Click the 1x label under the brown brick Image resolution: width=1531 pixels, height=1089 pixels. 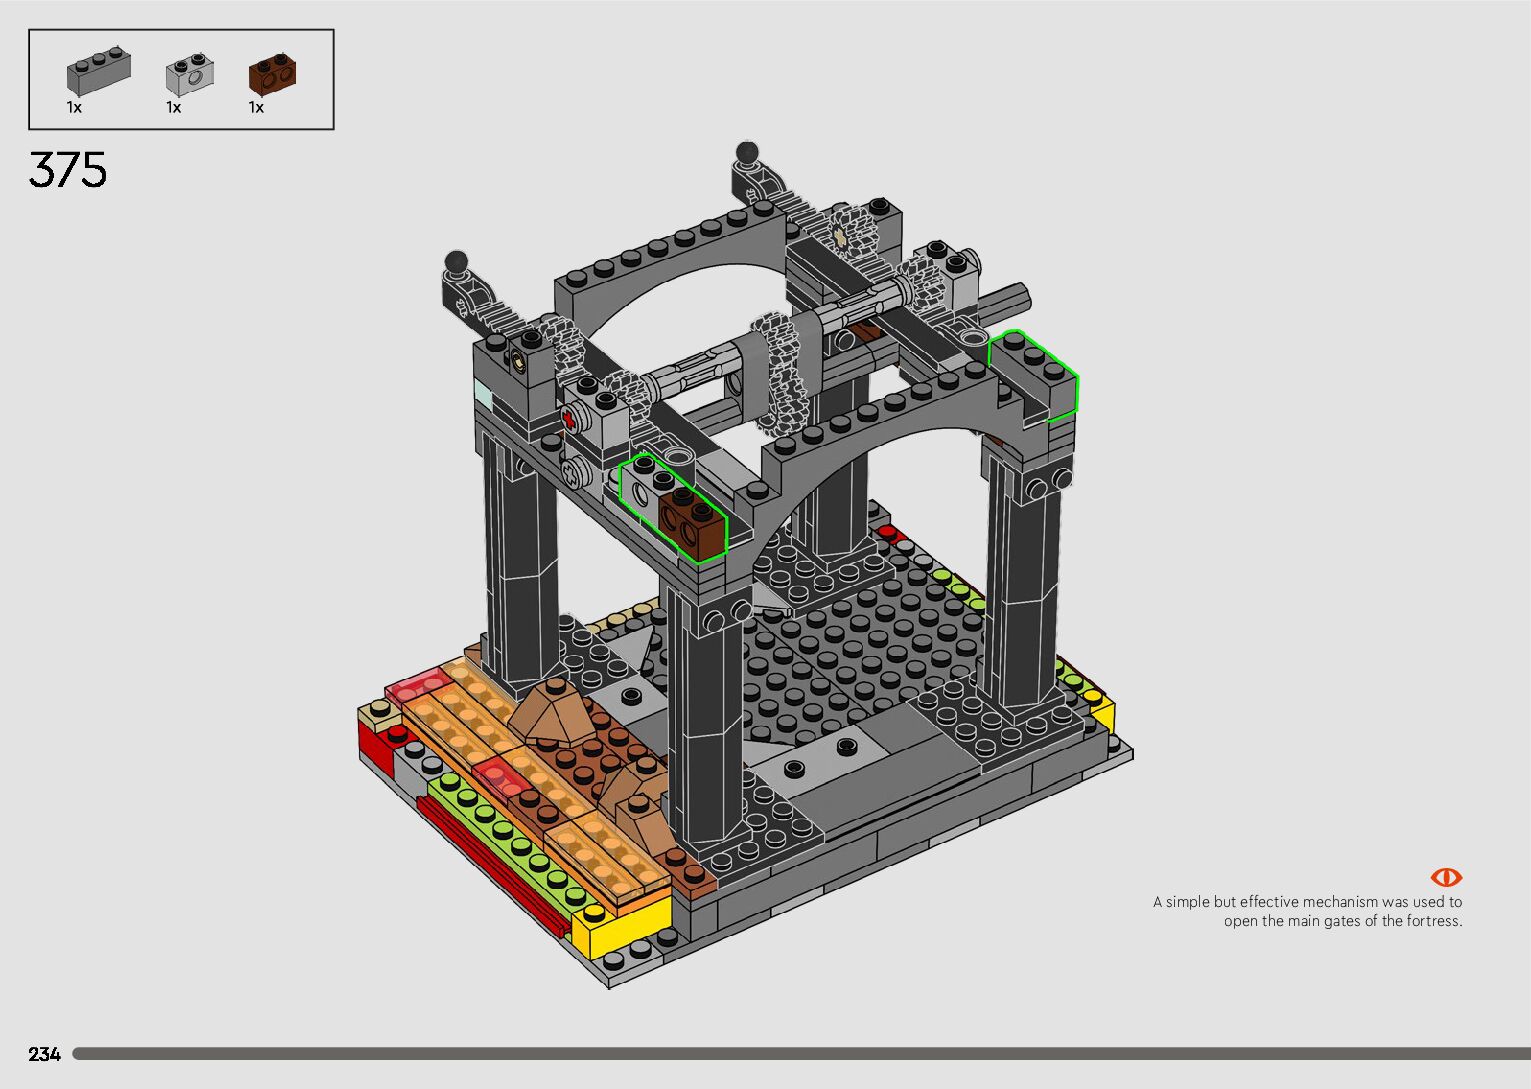pyautogui.click(x=257, y=108)
